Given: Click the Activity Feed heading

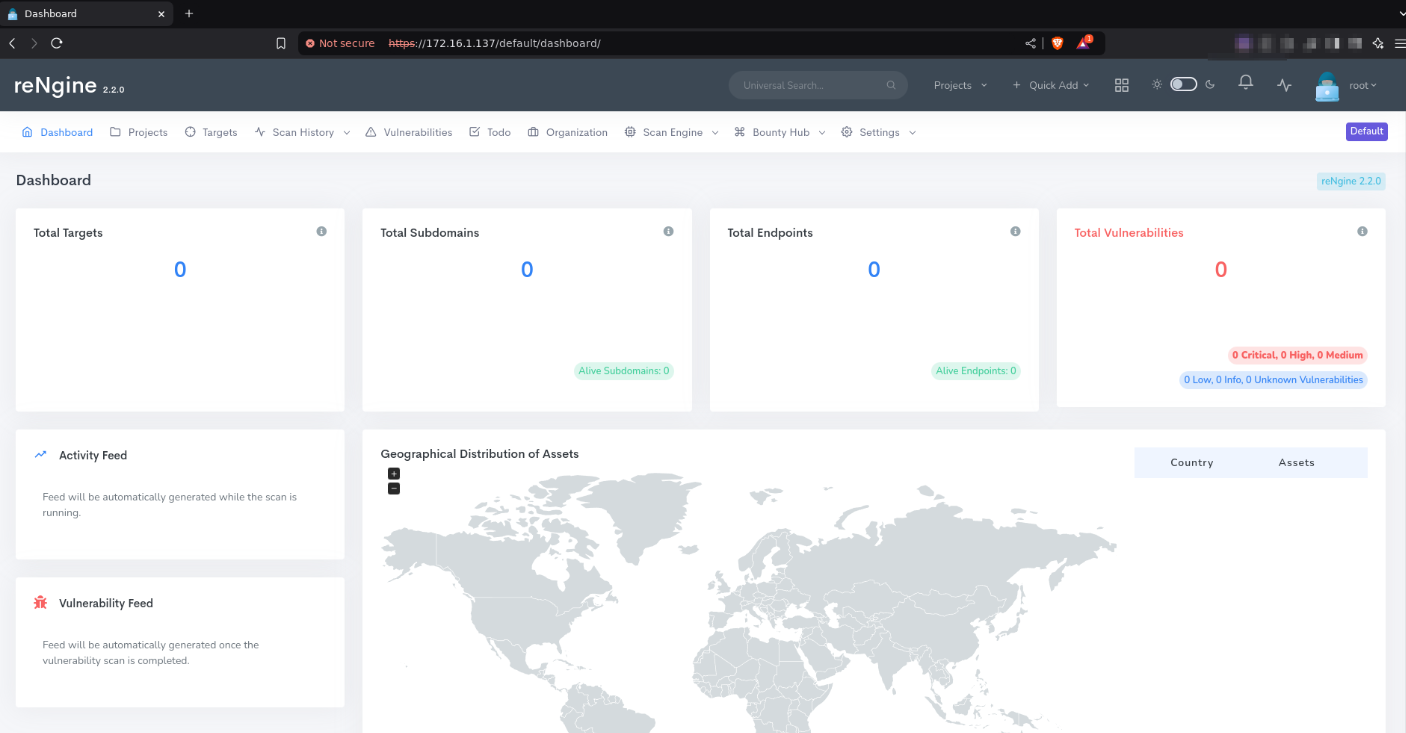Looking at the screenshot, I should click(x=93, y=455).
